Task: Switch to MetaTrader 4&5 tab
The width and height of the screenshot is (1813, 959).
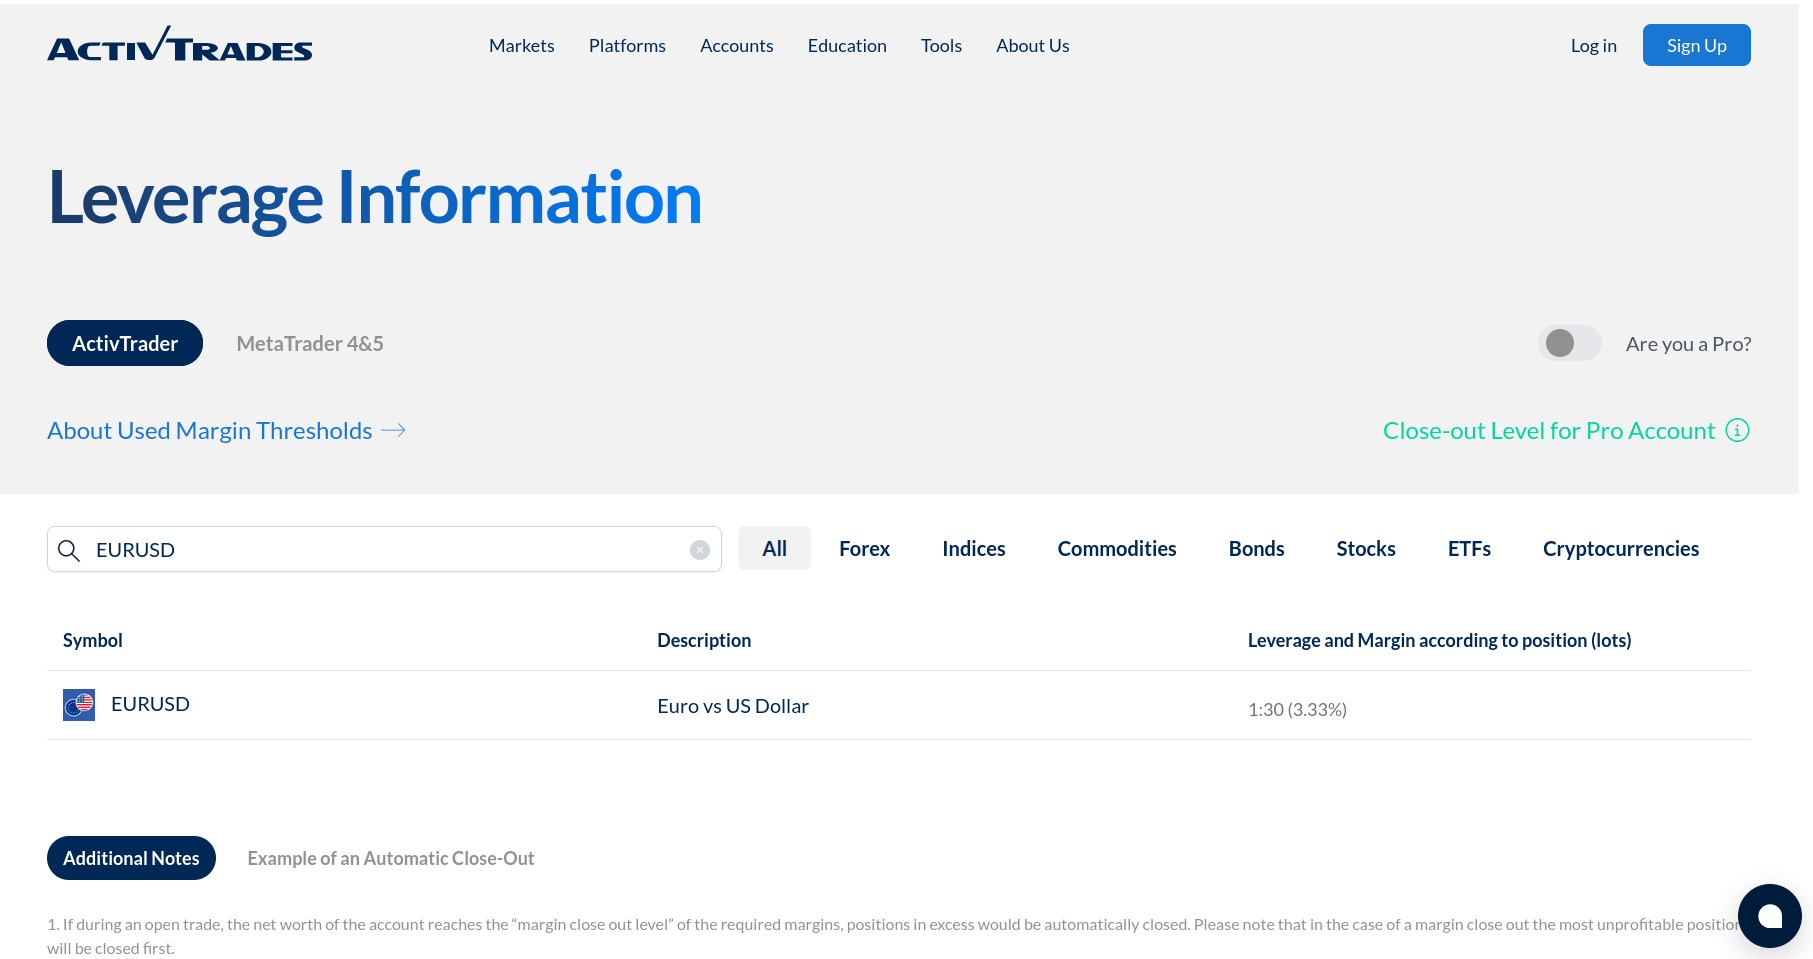Action: (310, 344)
